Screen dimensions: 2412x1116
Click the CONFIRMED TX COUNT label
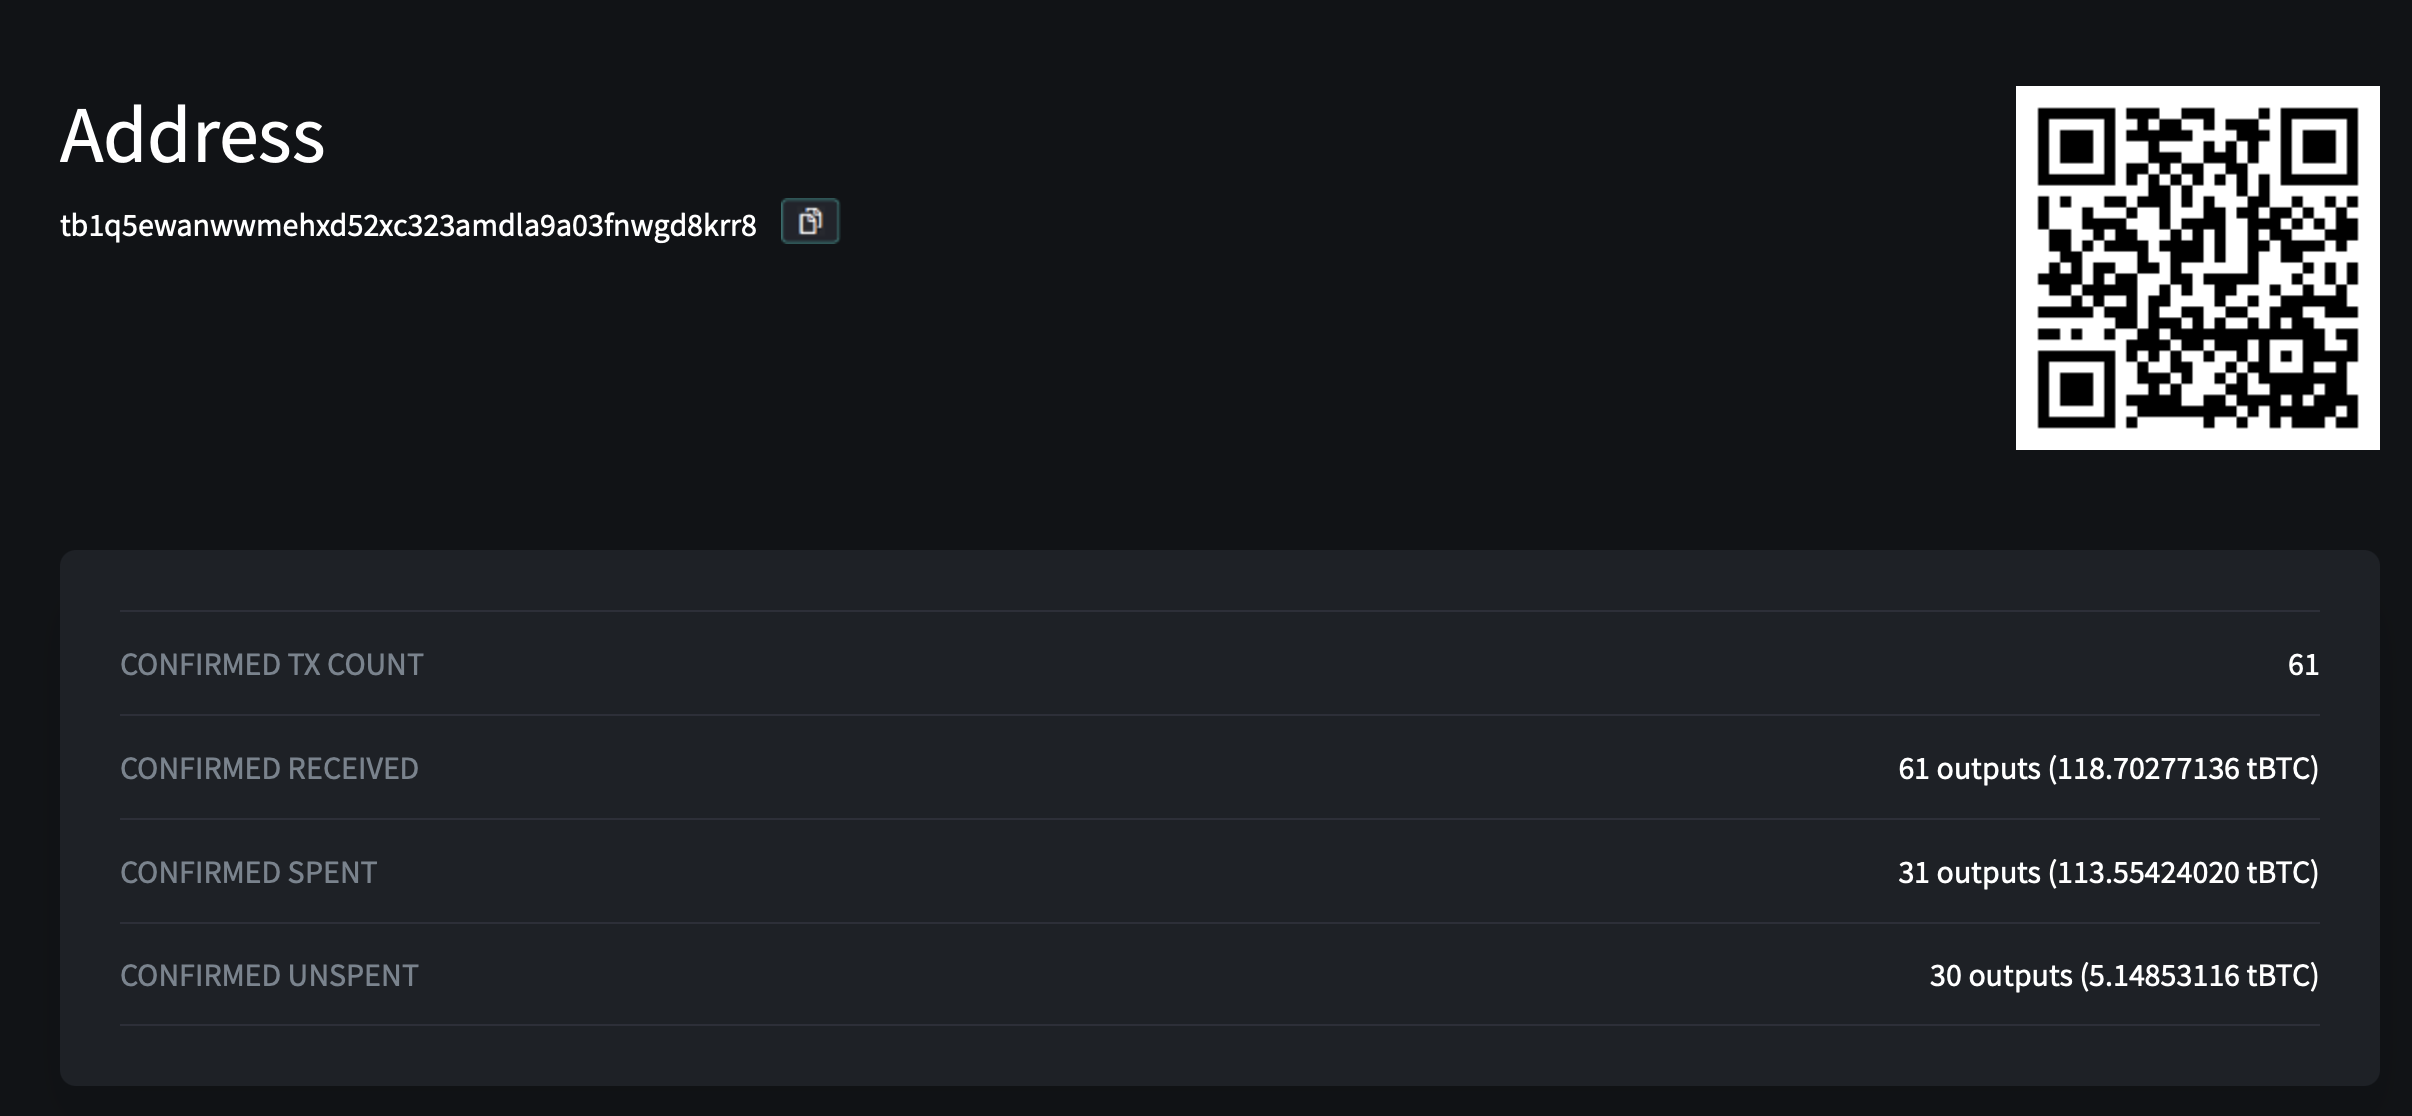(271, 665)
